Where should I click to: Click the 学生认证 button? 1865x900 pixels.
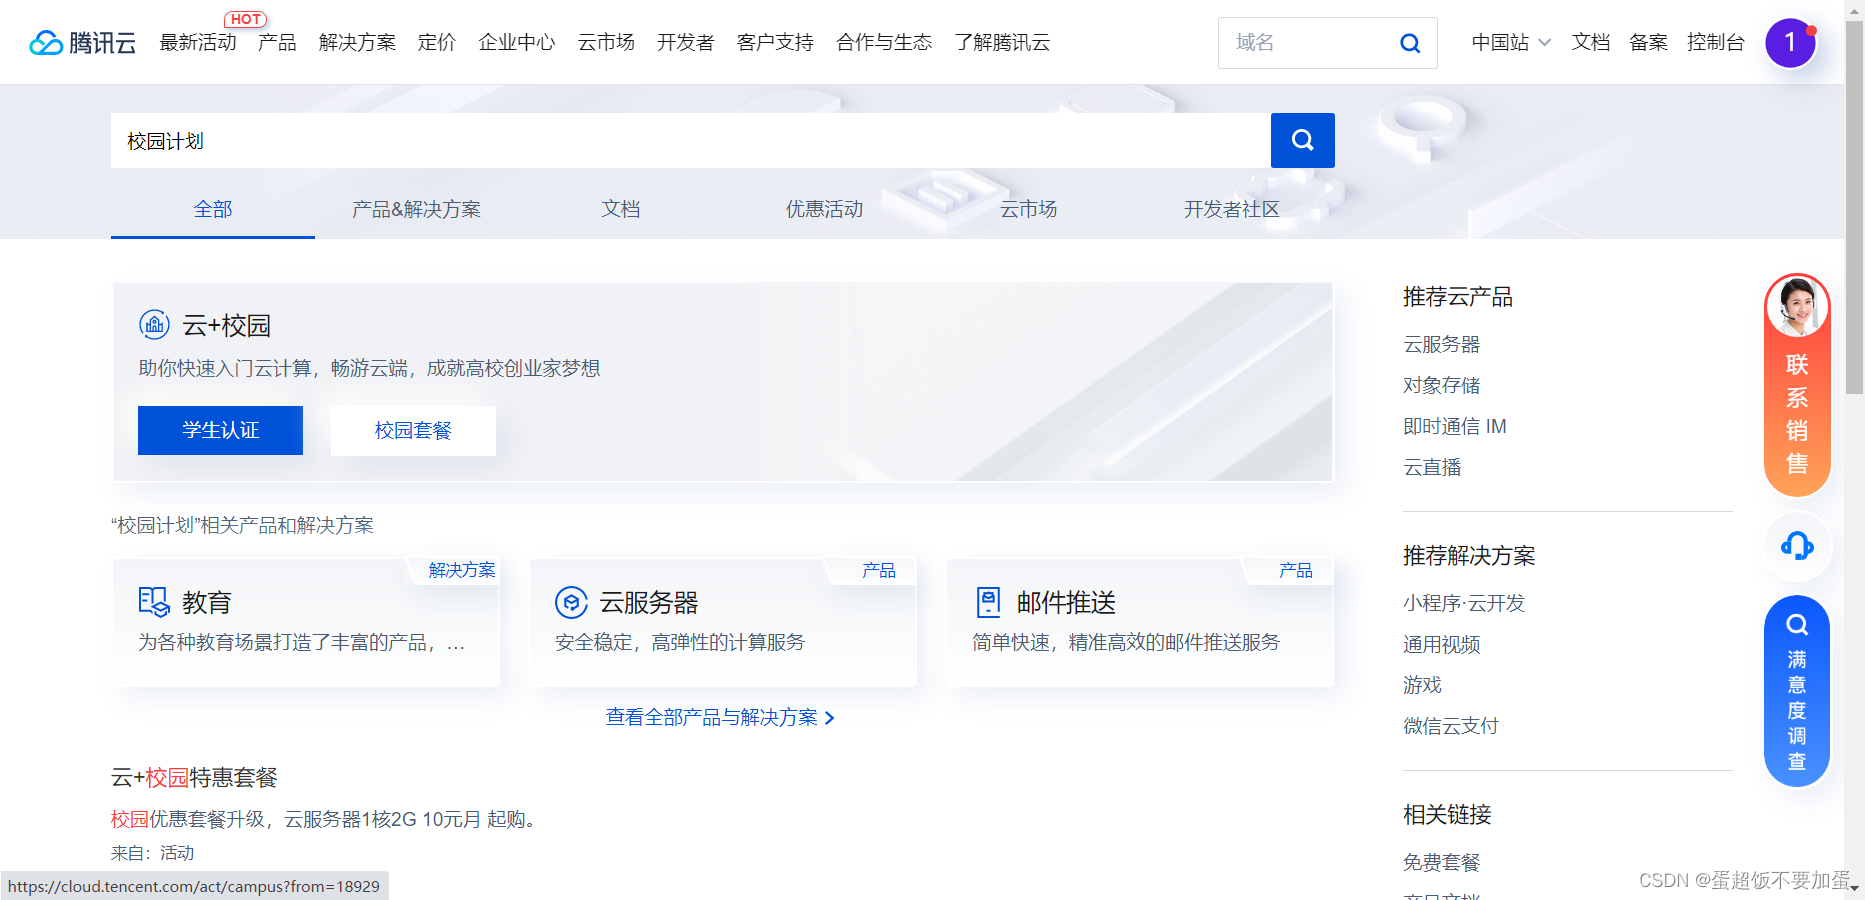tap(220, 430)
